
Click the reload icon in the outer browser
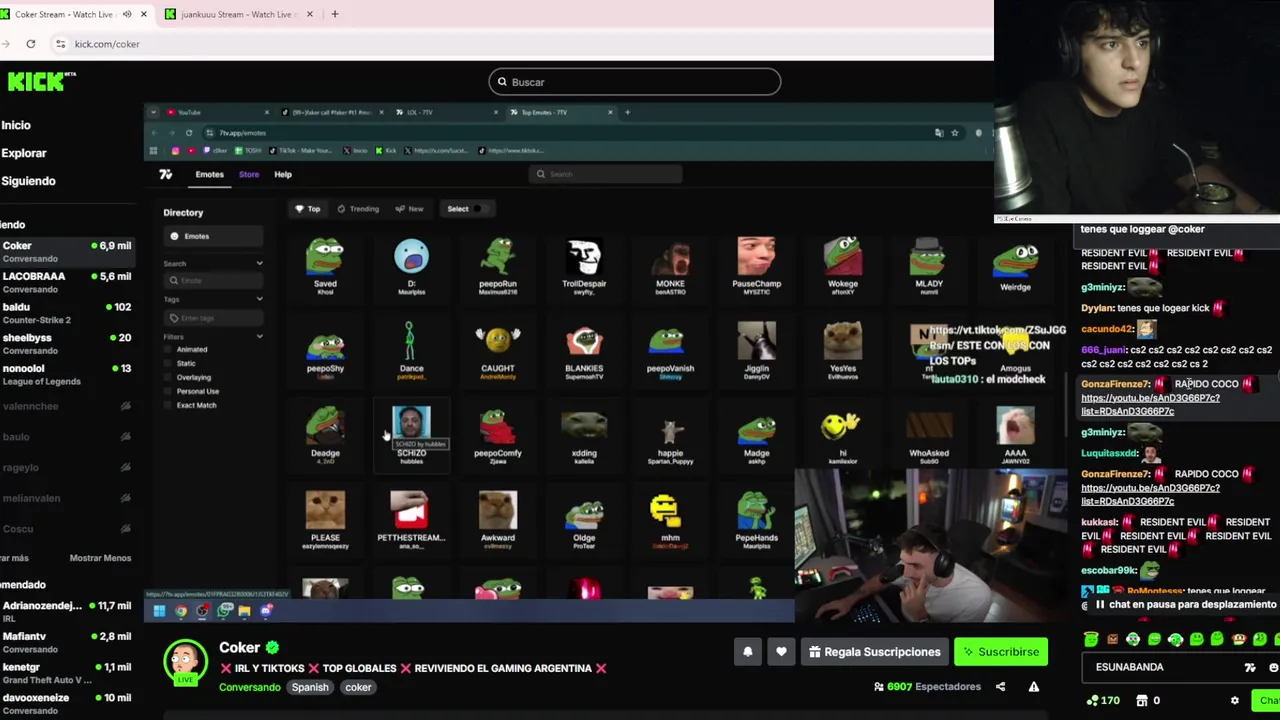31,44
